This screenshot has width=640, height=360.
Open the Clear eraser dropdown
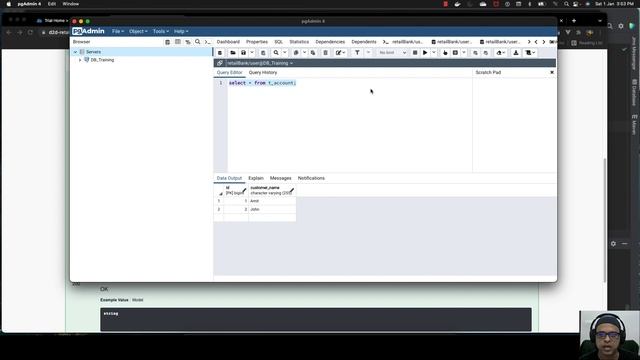pos(501,53)
